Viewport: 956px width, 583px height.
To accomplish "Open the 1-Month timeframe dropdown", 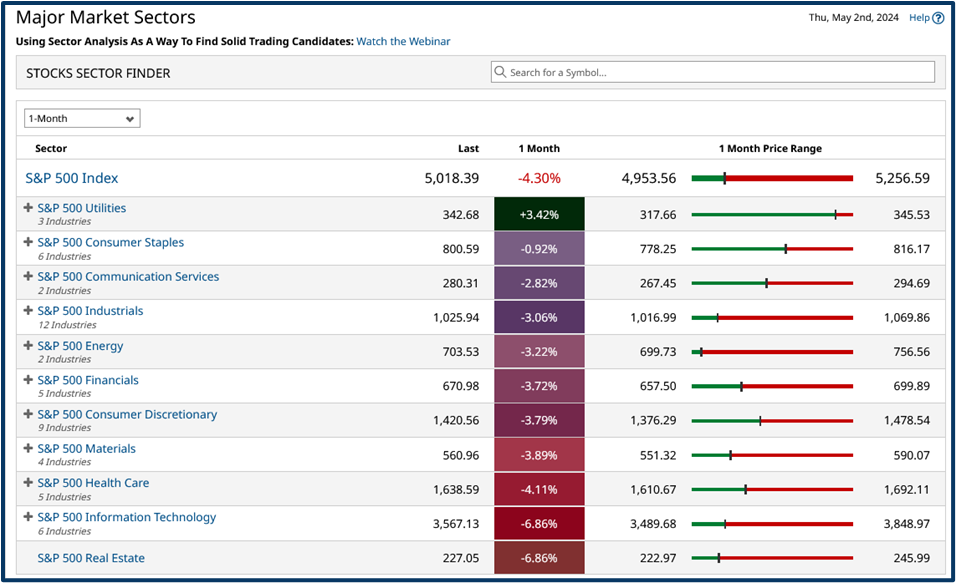I will [x=81, y=118].
